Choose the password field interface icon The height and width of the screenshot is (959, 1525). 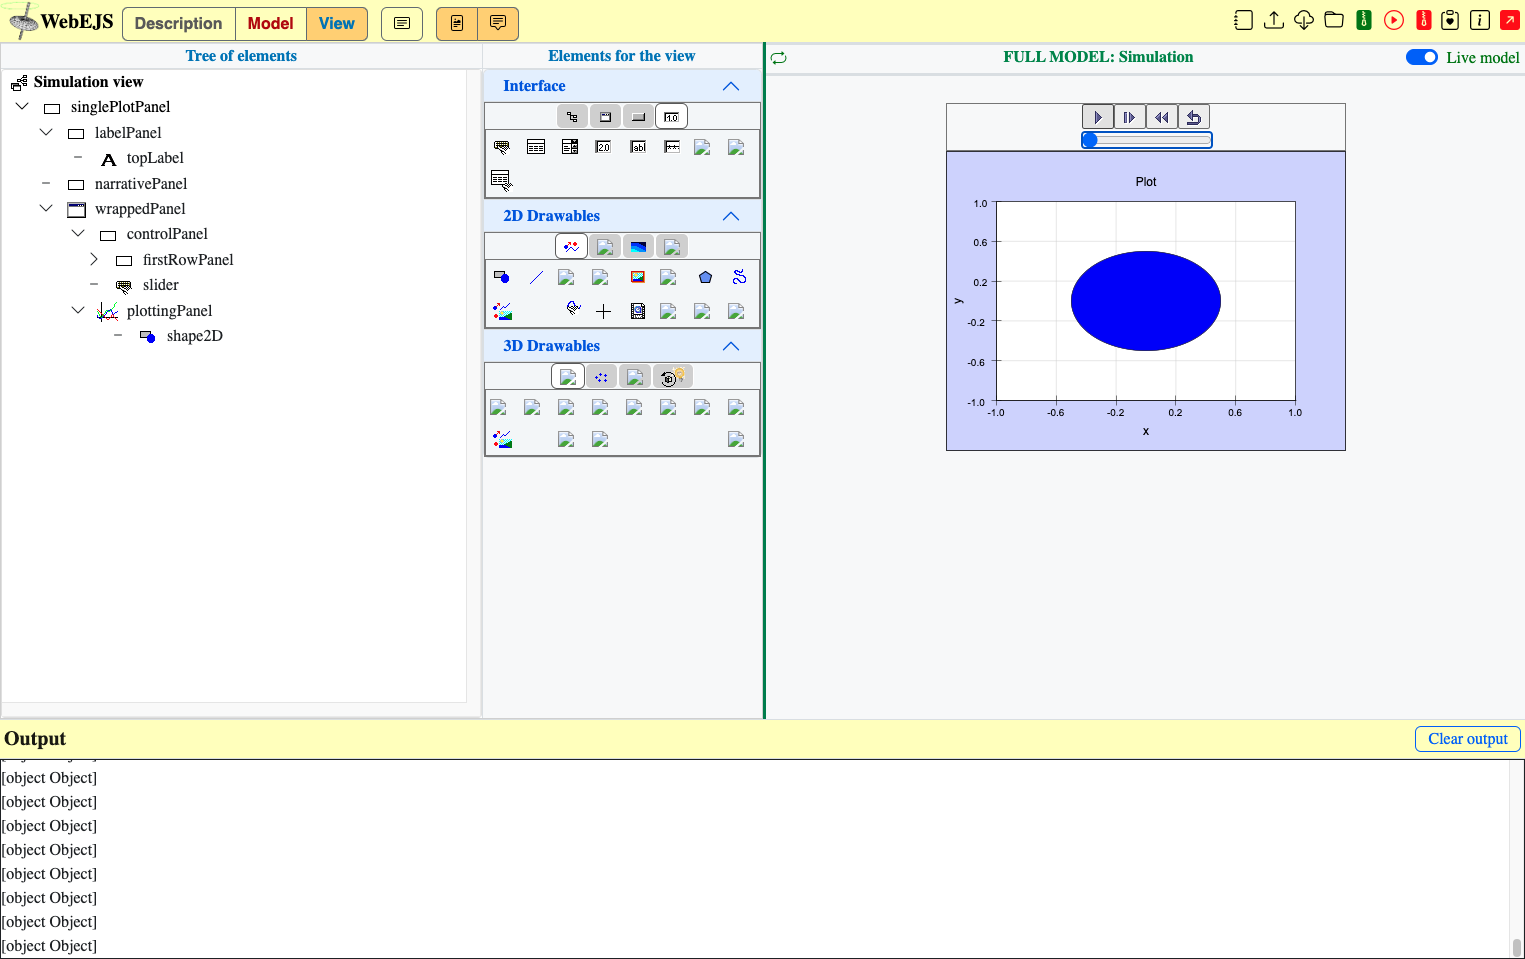pos(672,147)
